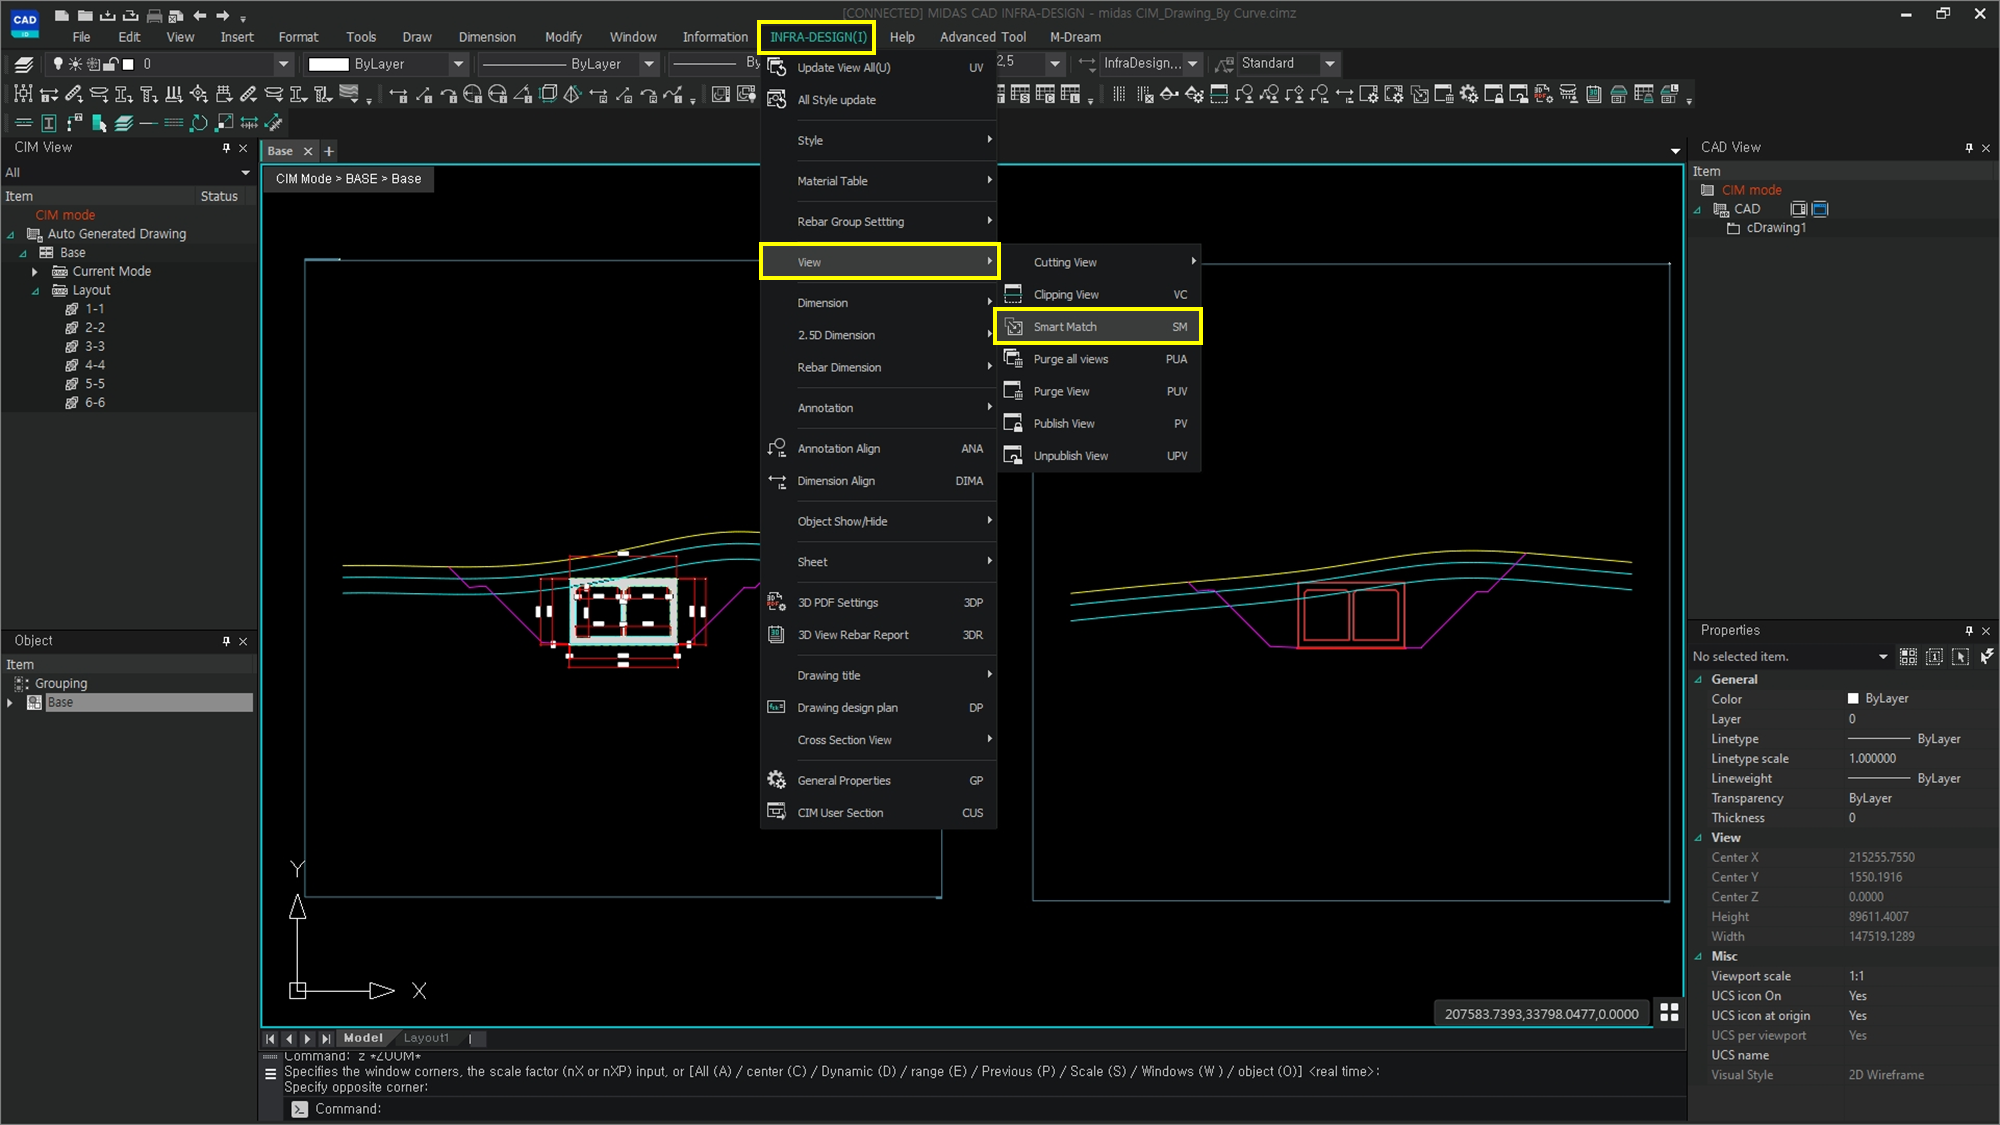This screenshot has width=2000, height=1125.
Task: Expand the Current Mode tree node
Action: (x=35, y=272)
